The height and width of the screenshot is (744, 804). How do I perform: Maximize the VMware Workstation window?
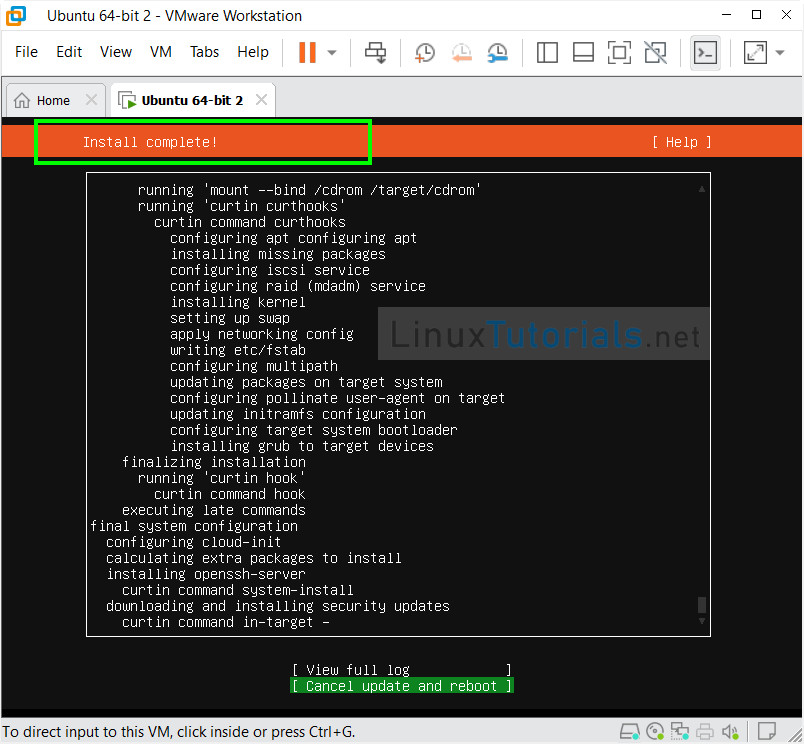coord(756,15)
